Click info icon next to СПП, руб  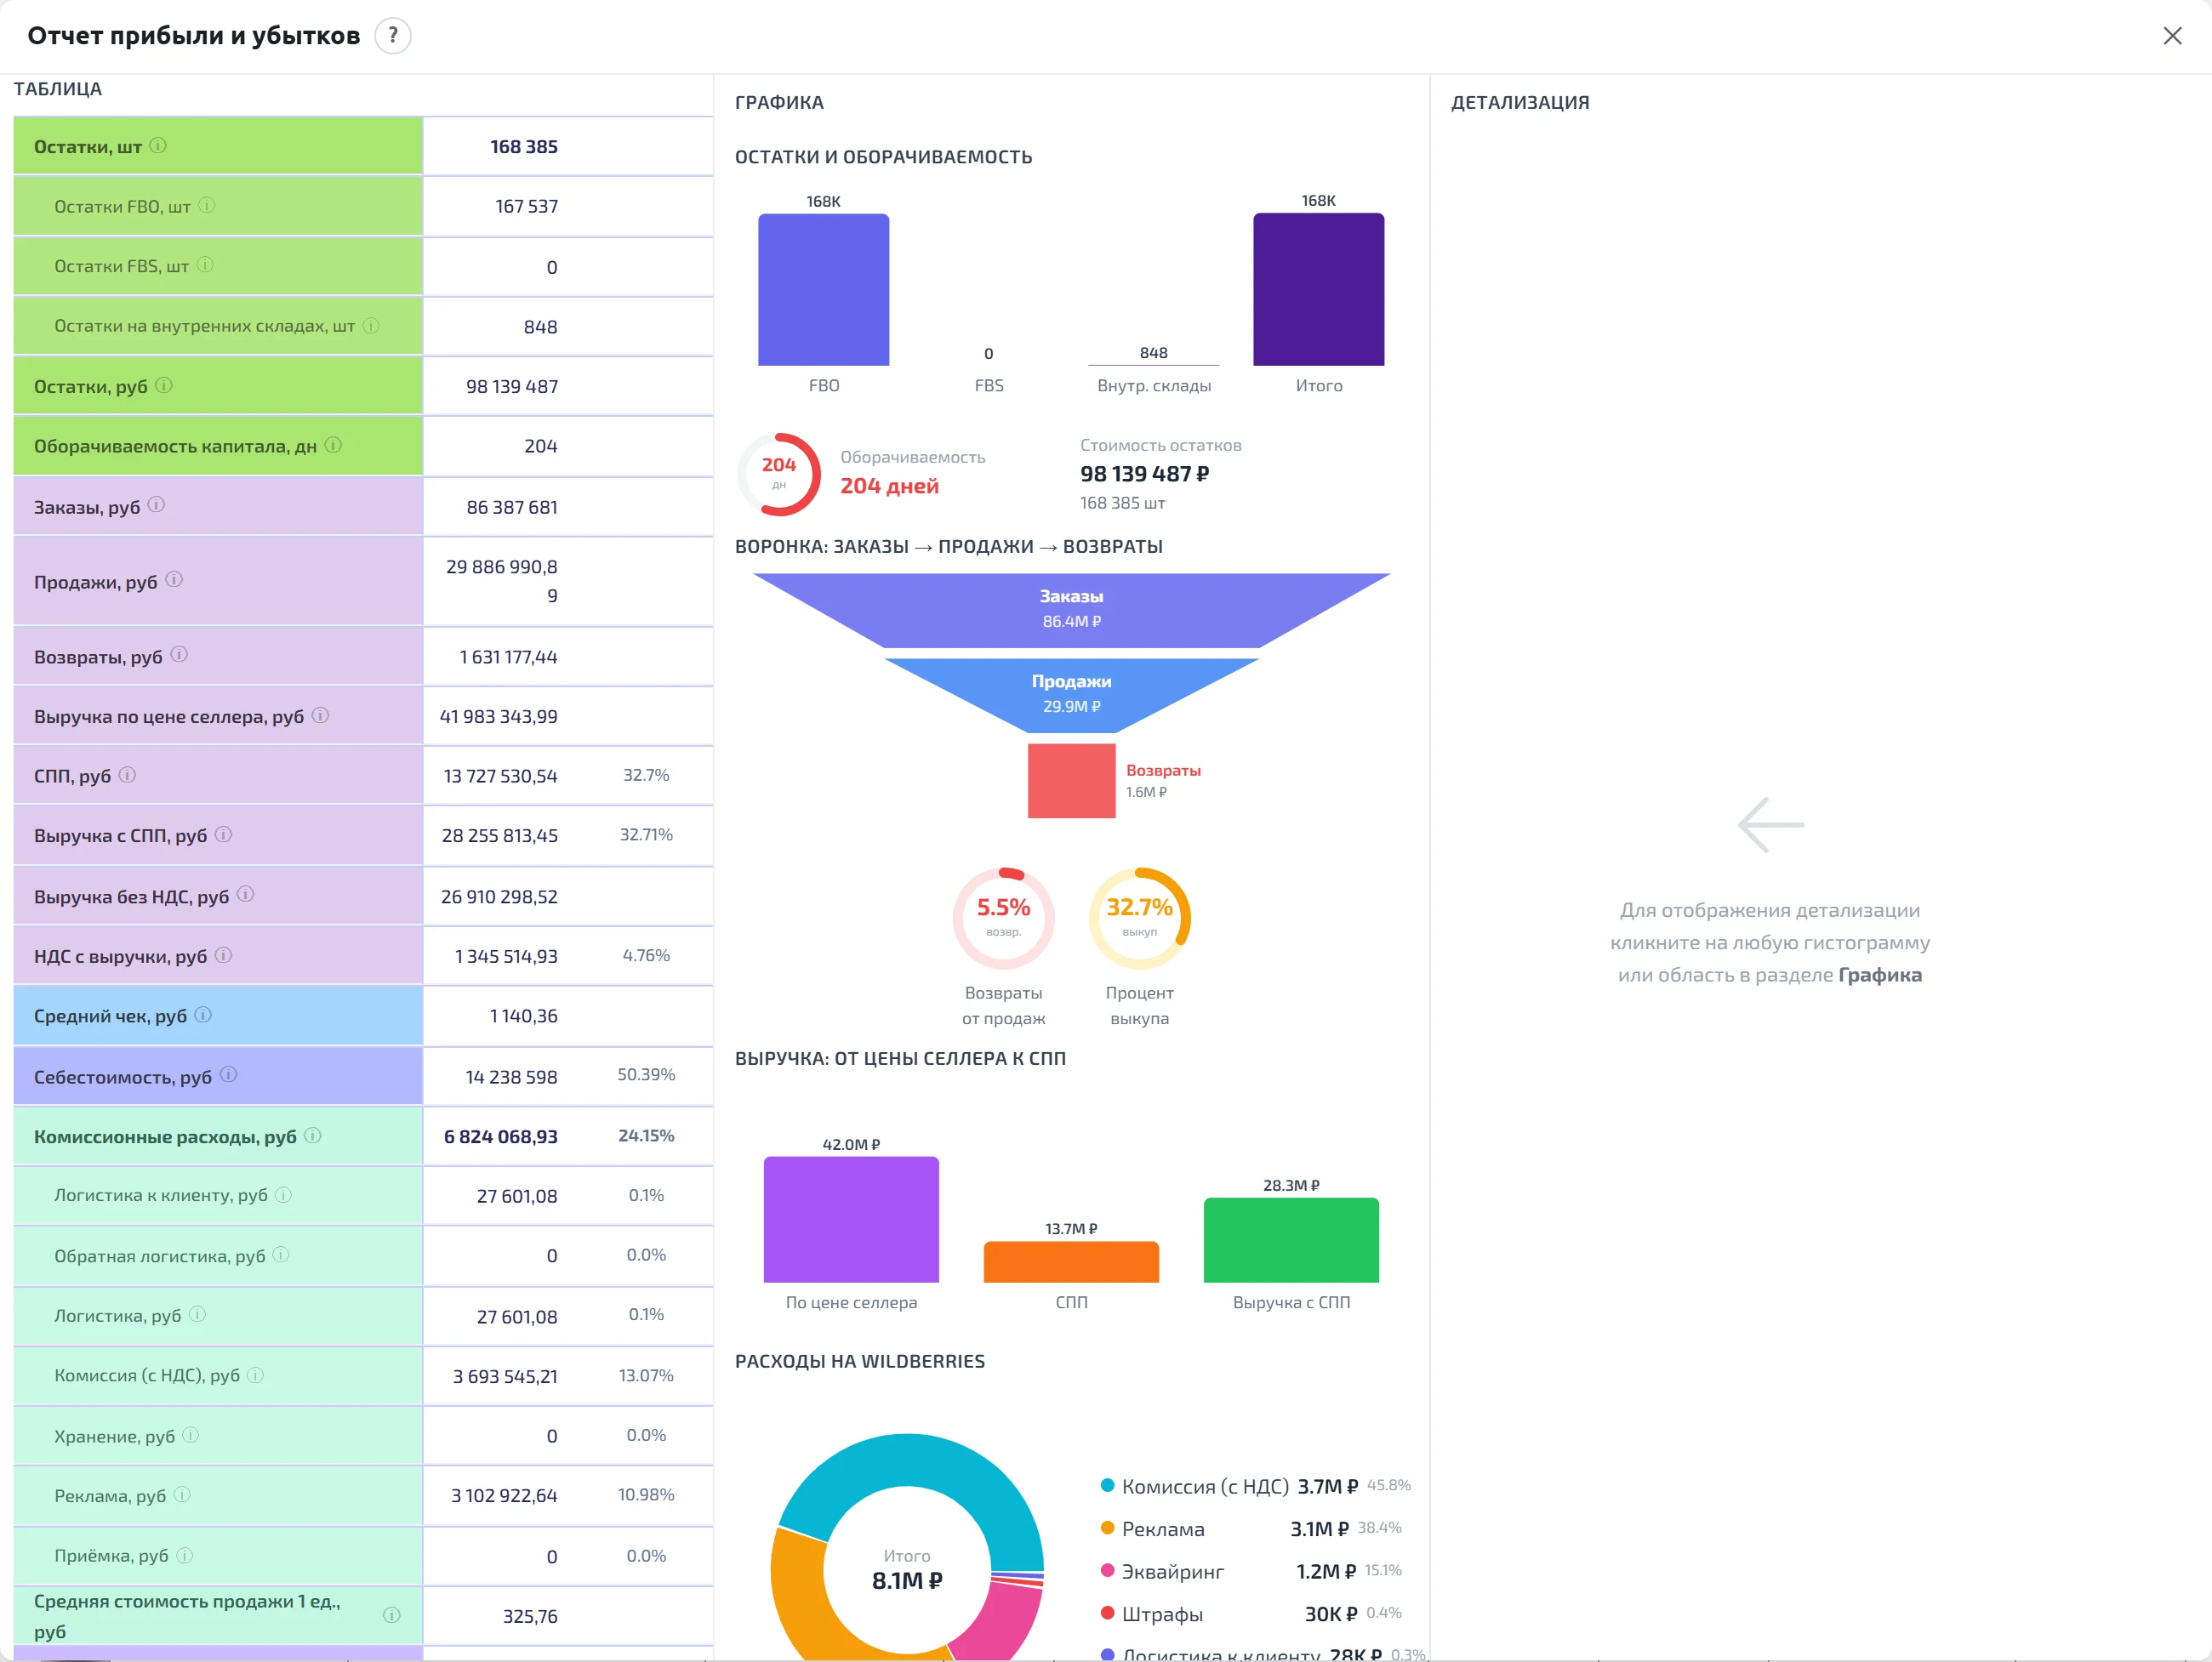coord(127,775)
